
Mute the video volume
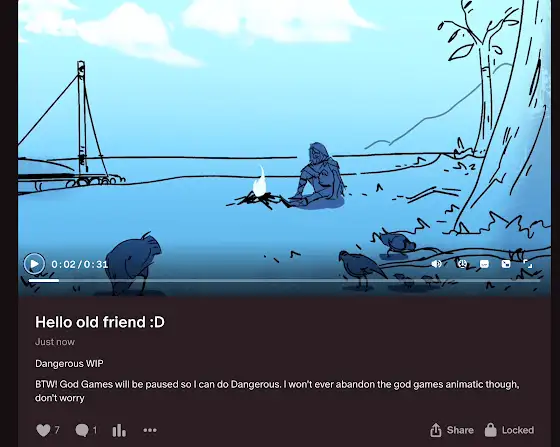click(x=436, y=264)
